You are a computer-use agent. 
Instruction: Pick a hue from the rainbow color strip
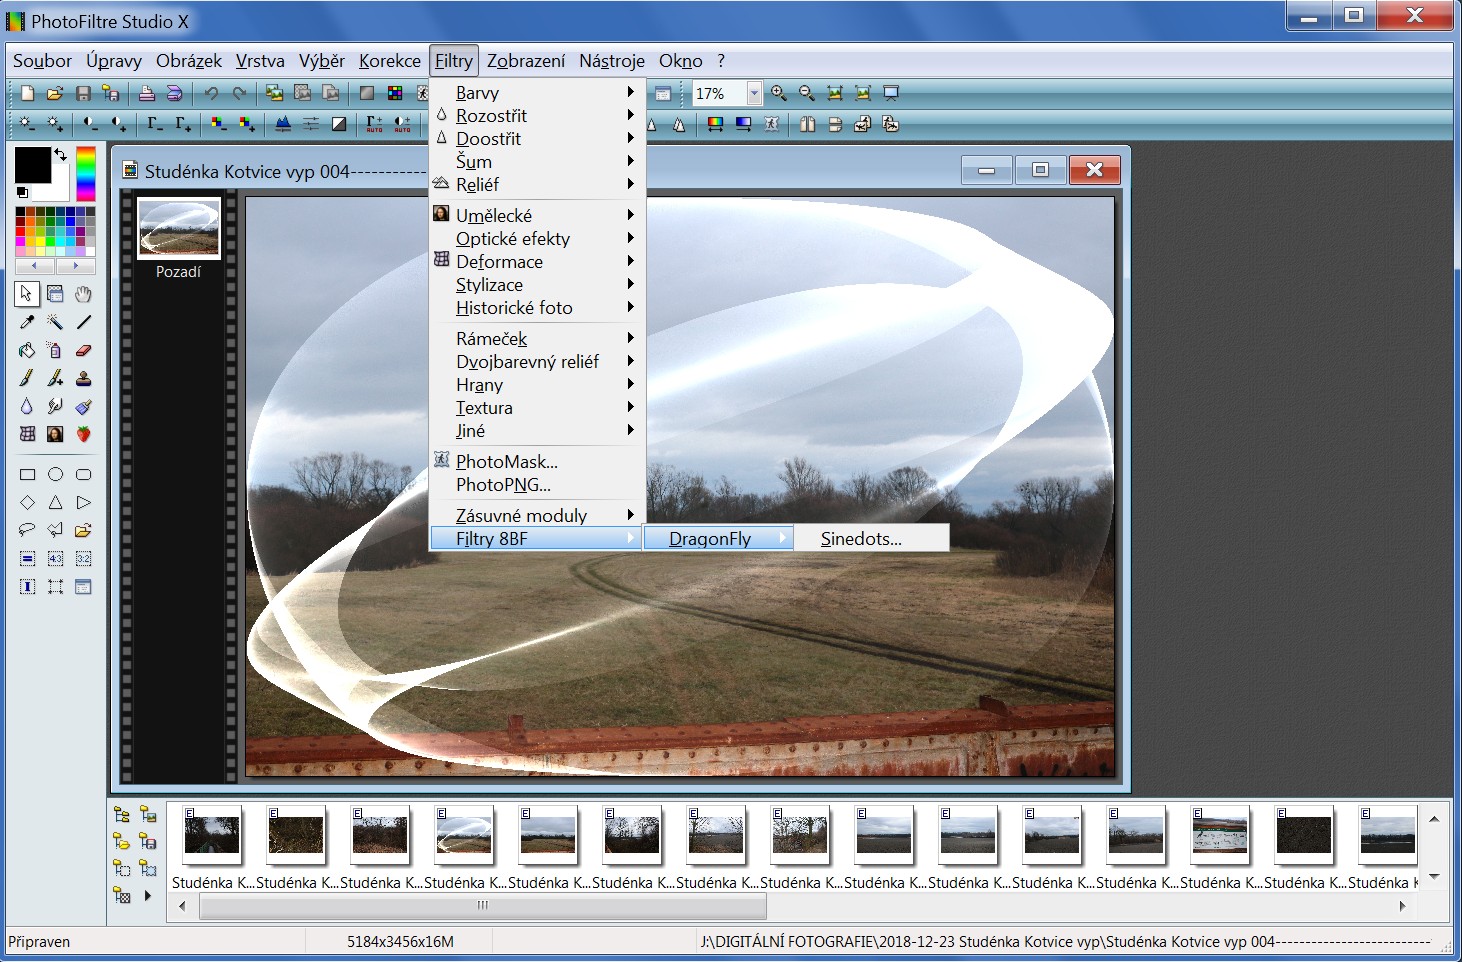point(86,174)
